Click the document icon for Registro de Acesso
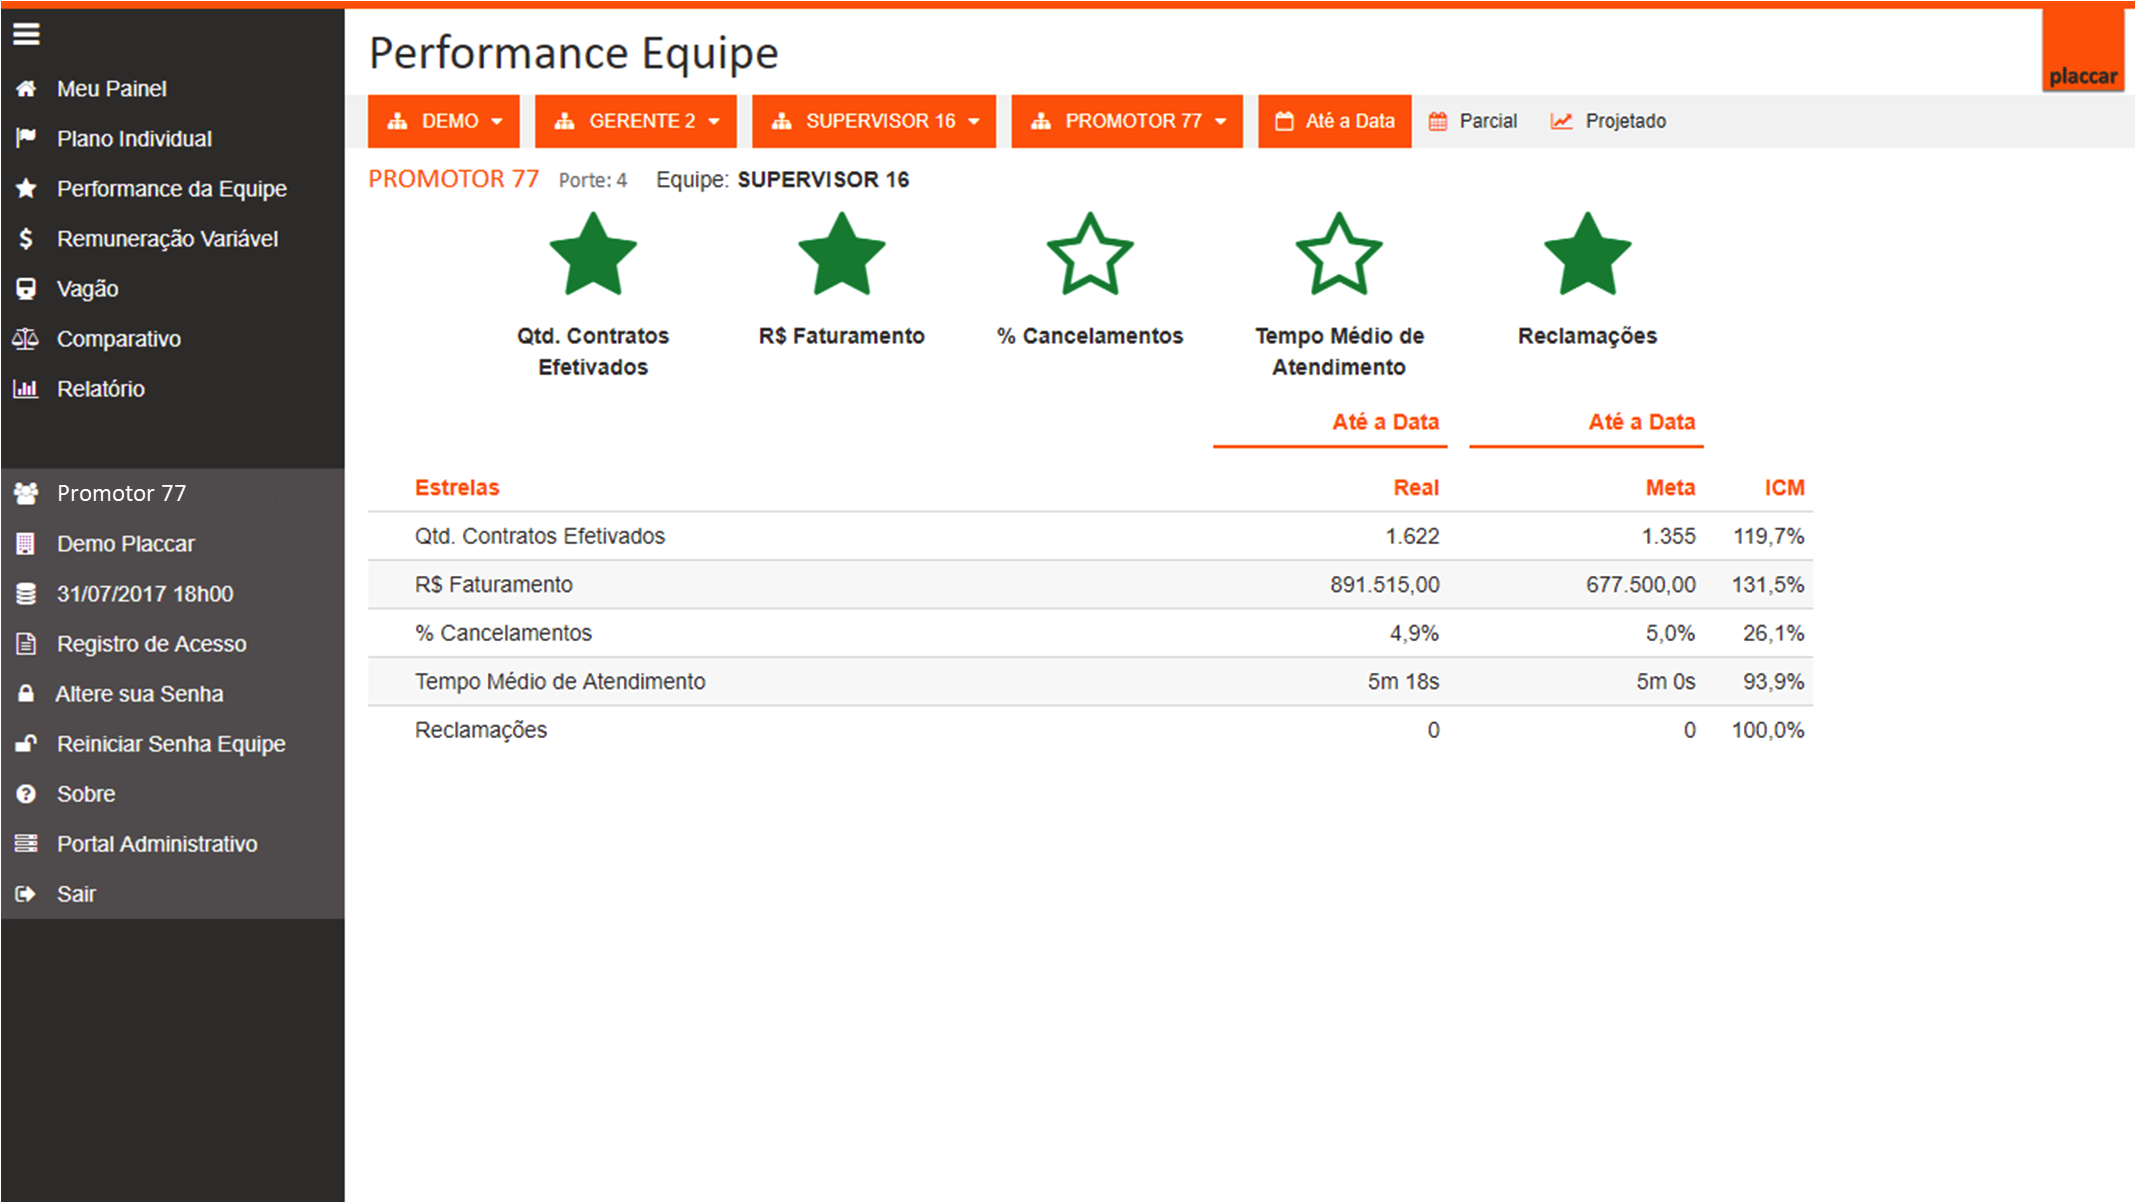Screen dimensions: 2136x1203 pos(26,644)
